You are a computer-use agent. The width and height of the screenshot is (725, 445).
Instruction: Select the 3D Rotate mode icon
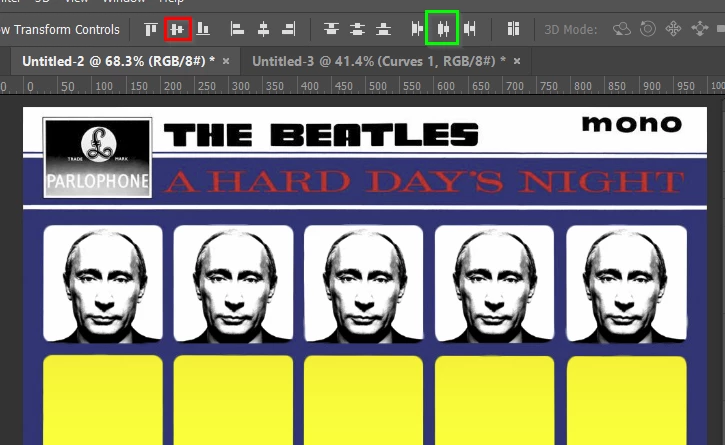tap(622, 29)
